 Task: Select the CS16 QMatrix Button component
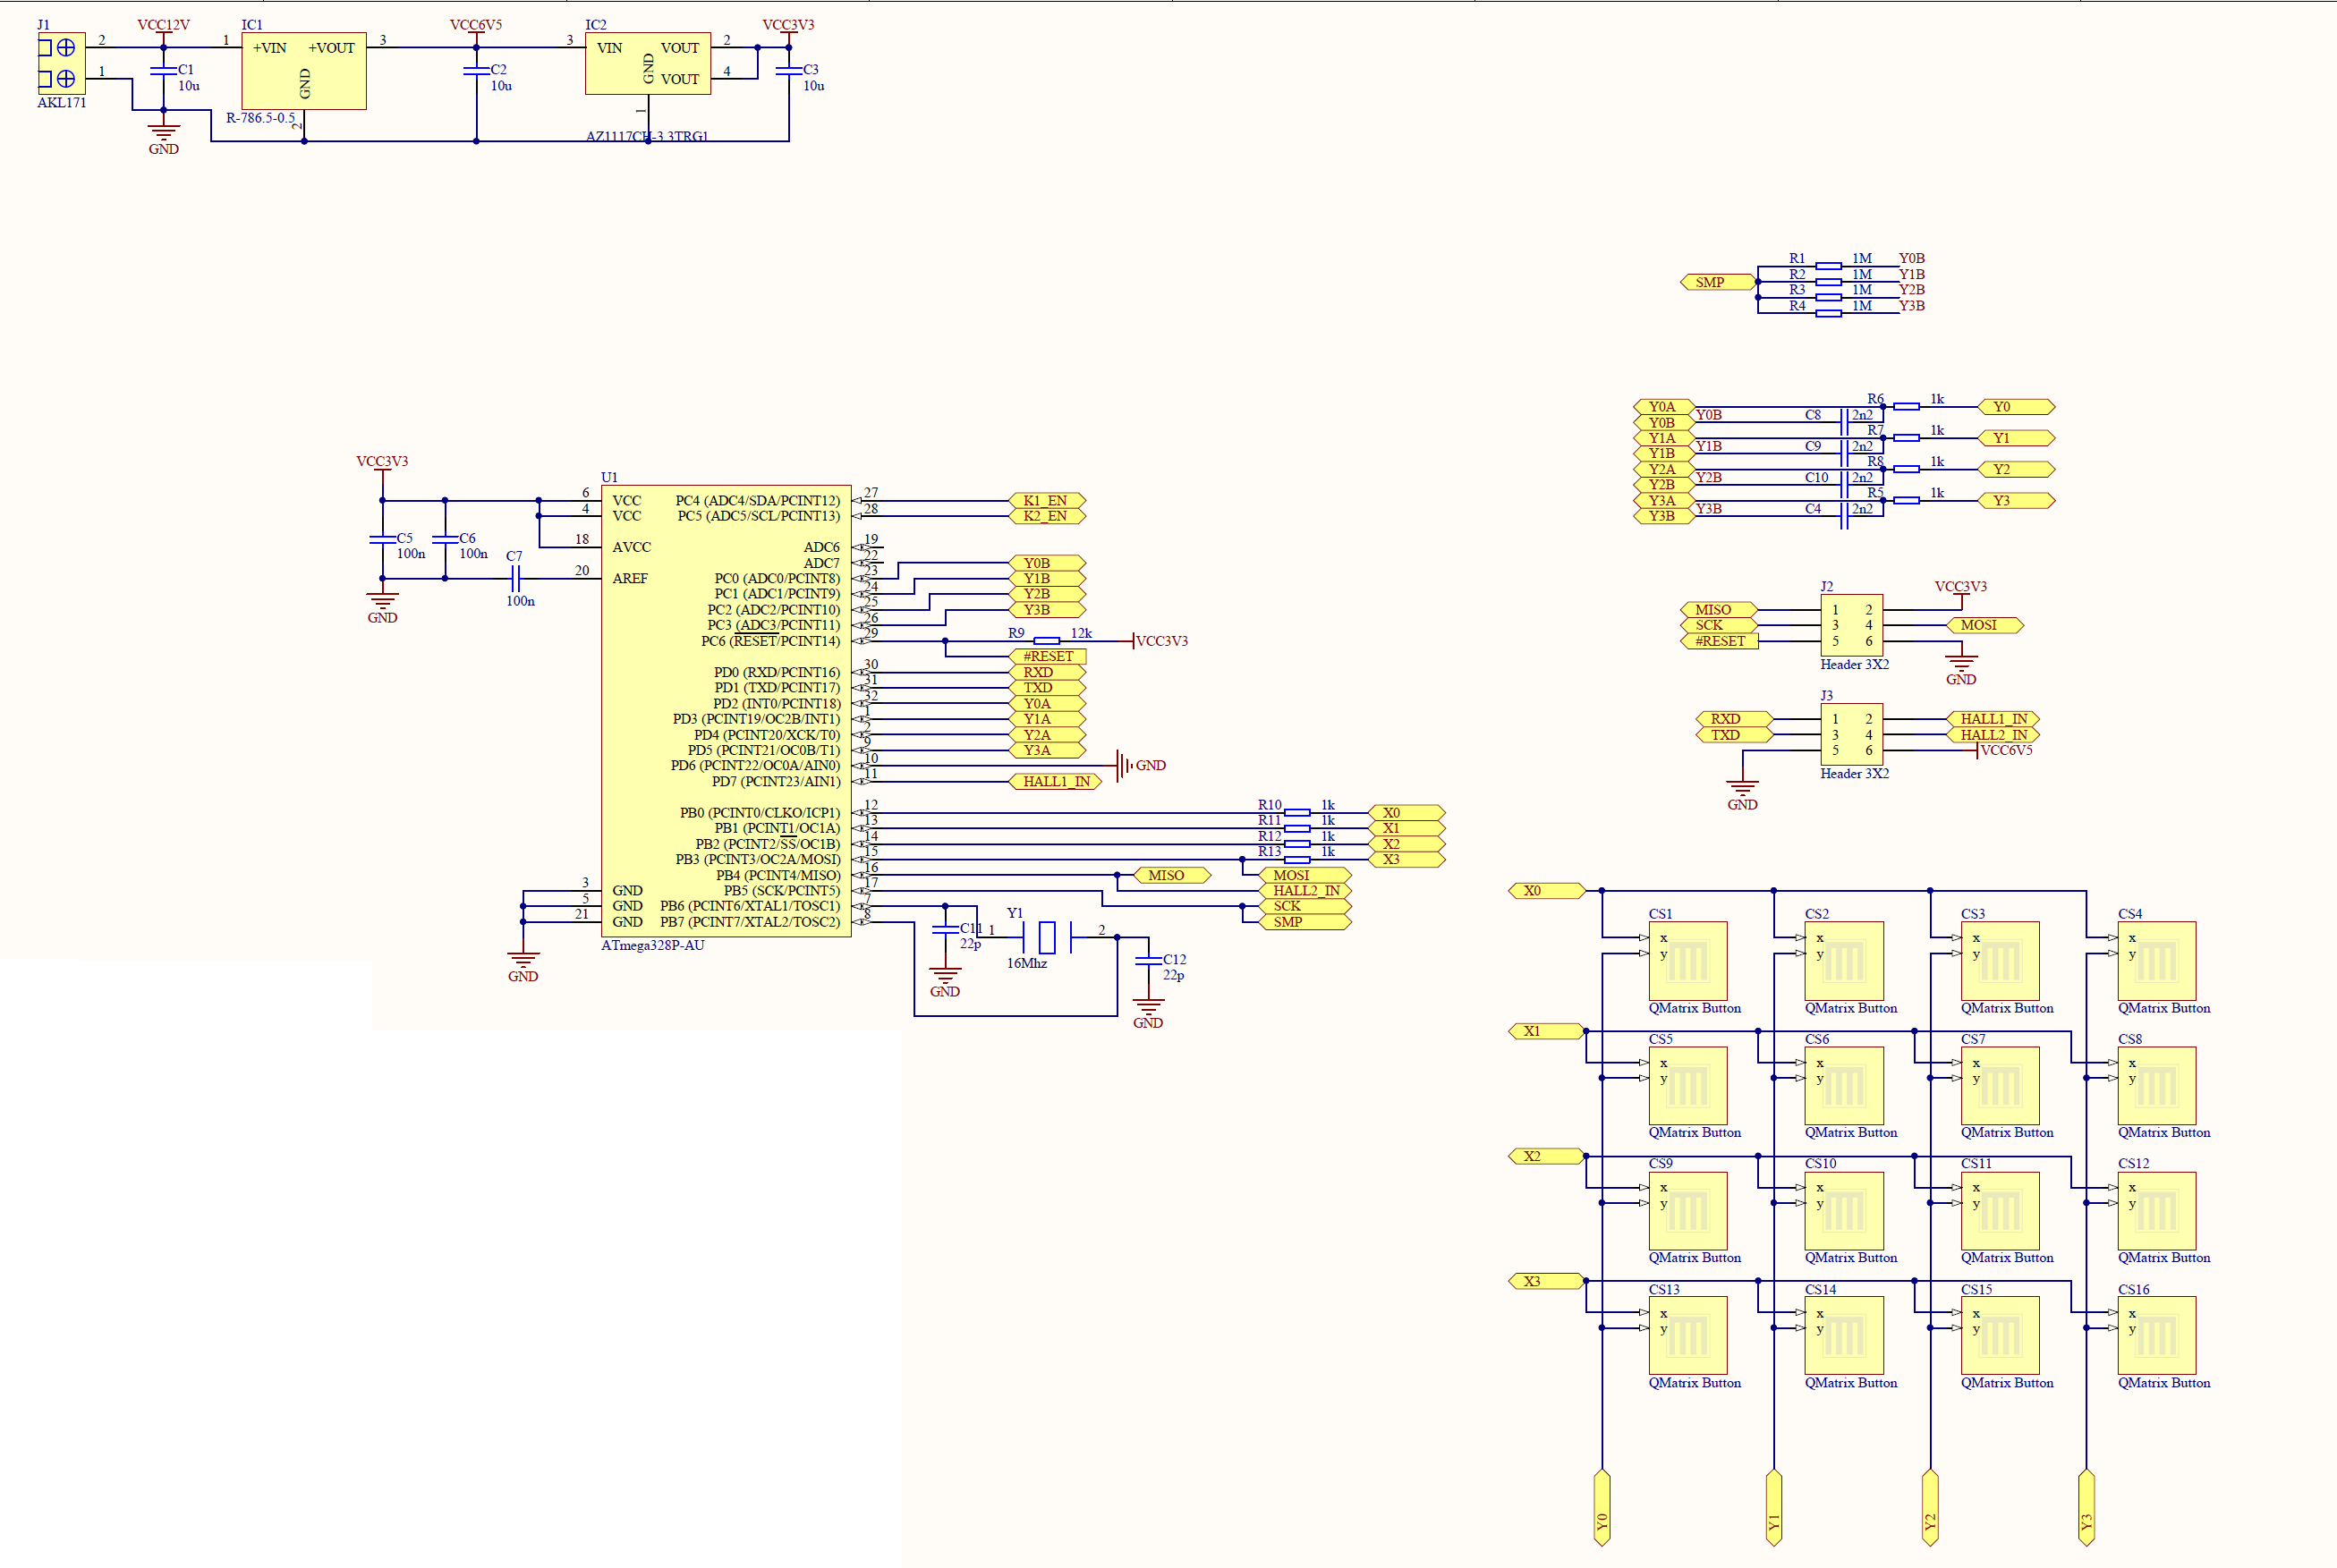click(2155, 1335)
